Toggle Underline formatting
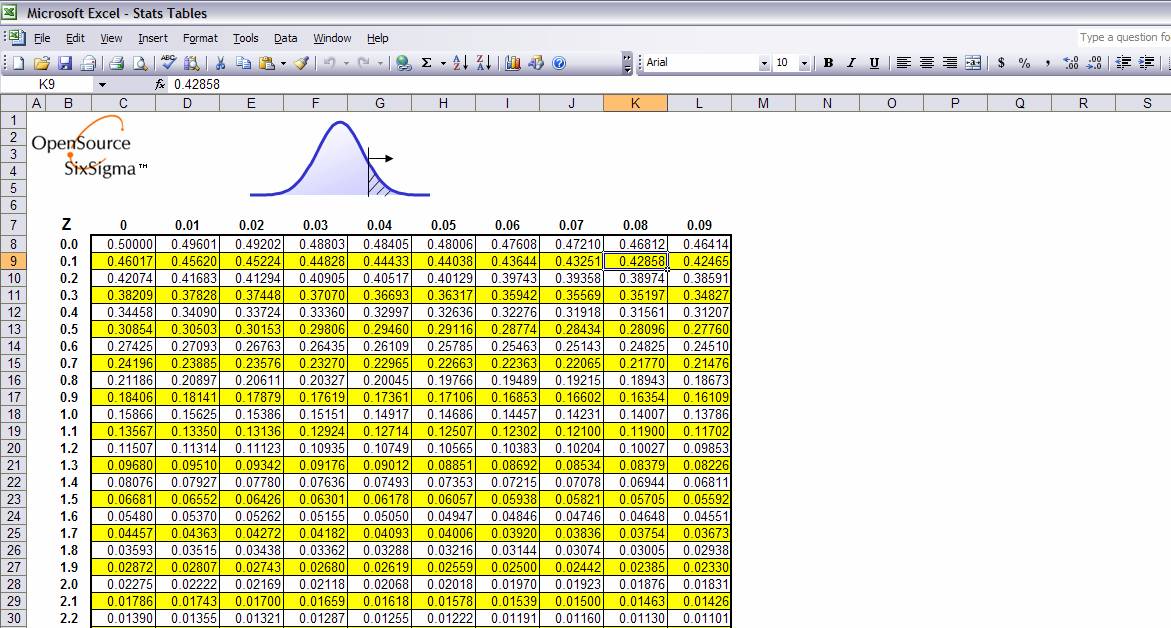 874,63
